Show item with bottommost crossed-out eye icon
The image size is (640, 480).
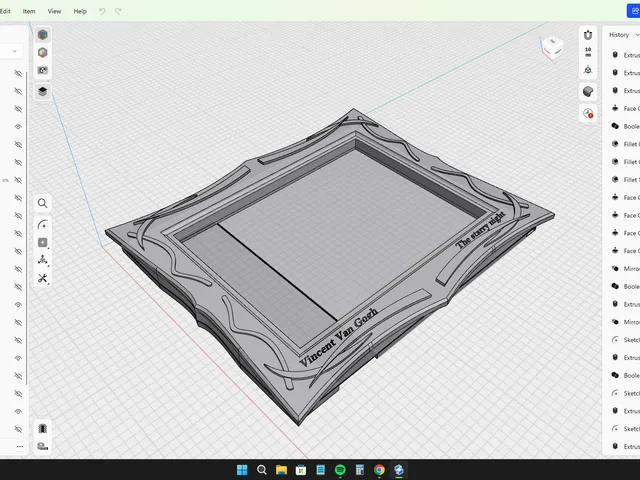point(18,429)
